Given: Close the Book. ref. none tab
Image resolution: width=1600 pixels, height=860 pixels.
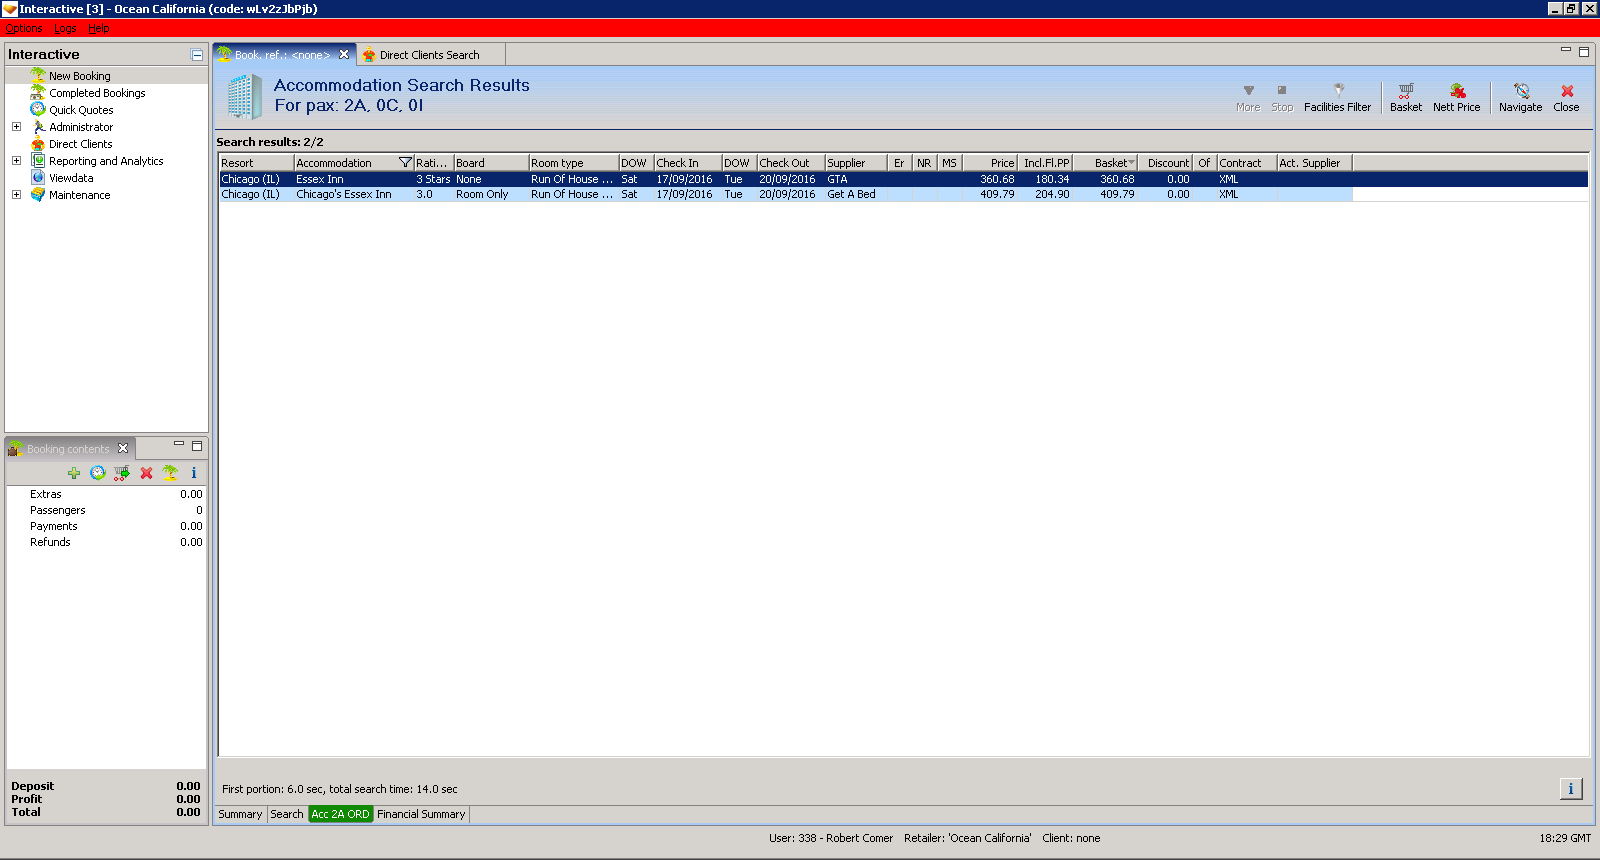Looking at the screenshot, I should (344, 54).
